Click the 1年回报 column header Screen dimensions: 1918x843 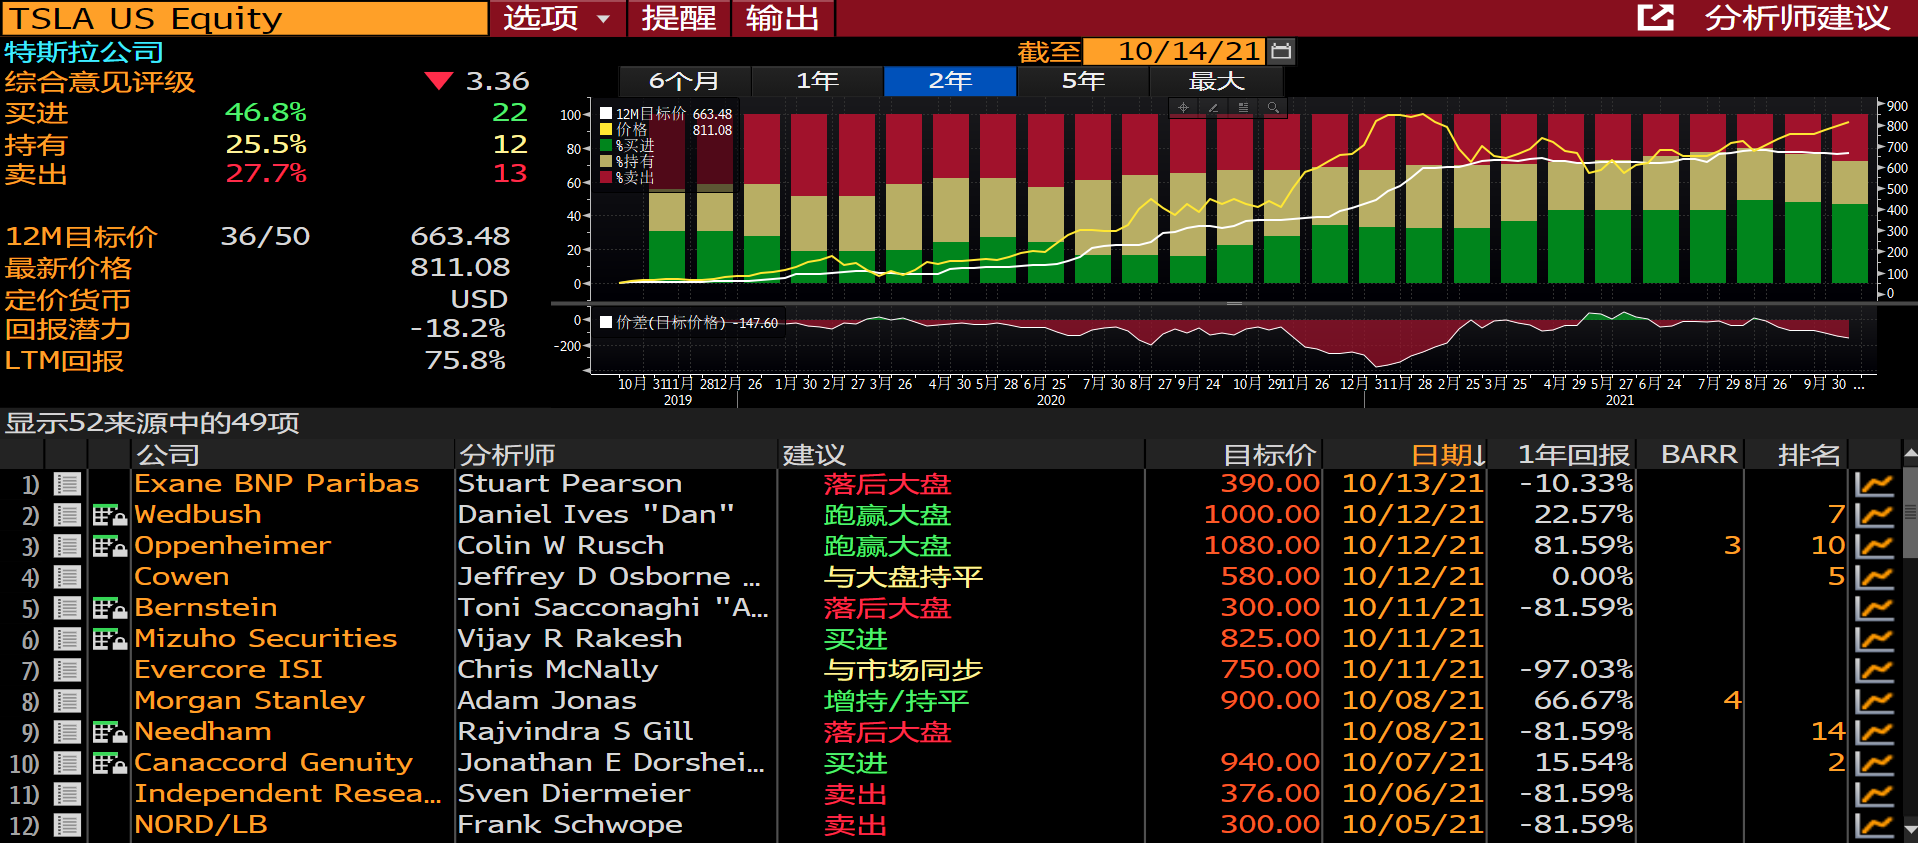[1574, 455]
